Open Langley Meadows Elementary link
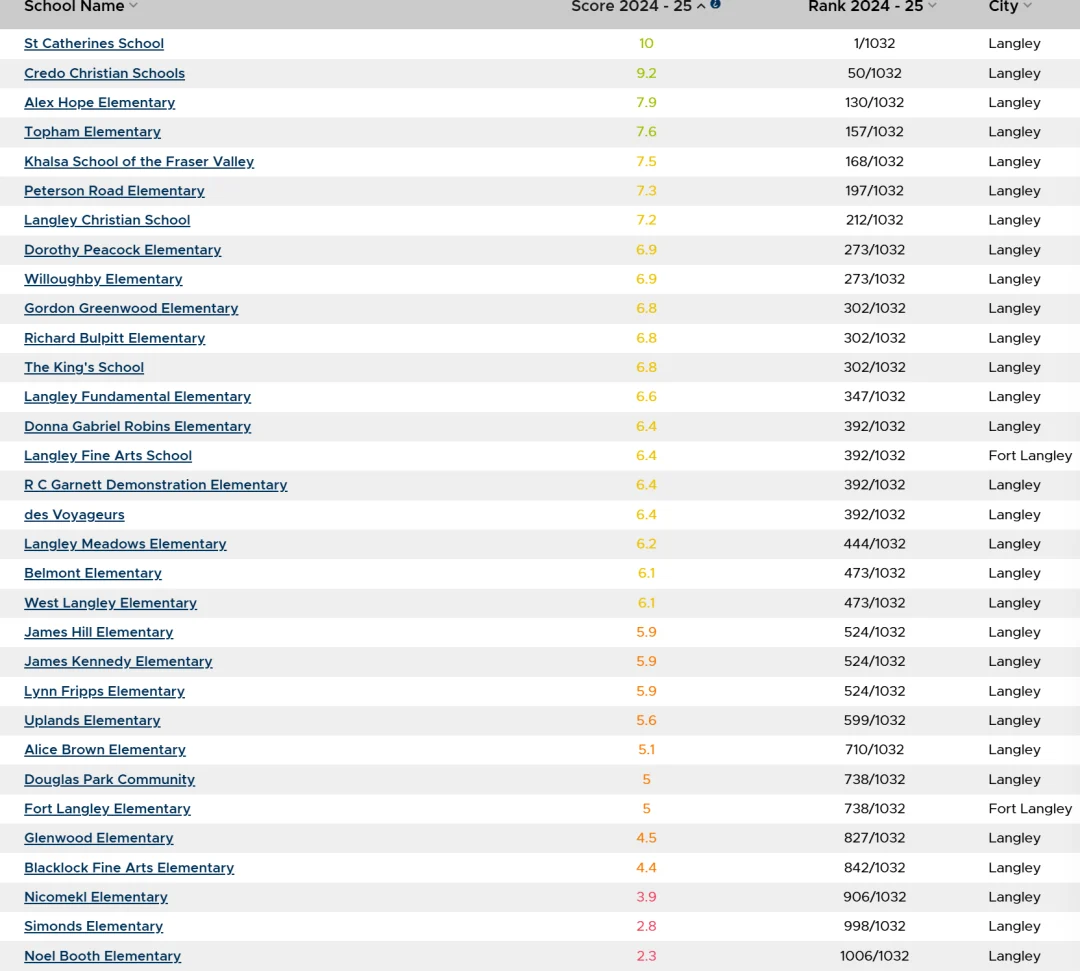 [125, 544]
